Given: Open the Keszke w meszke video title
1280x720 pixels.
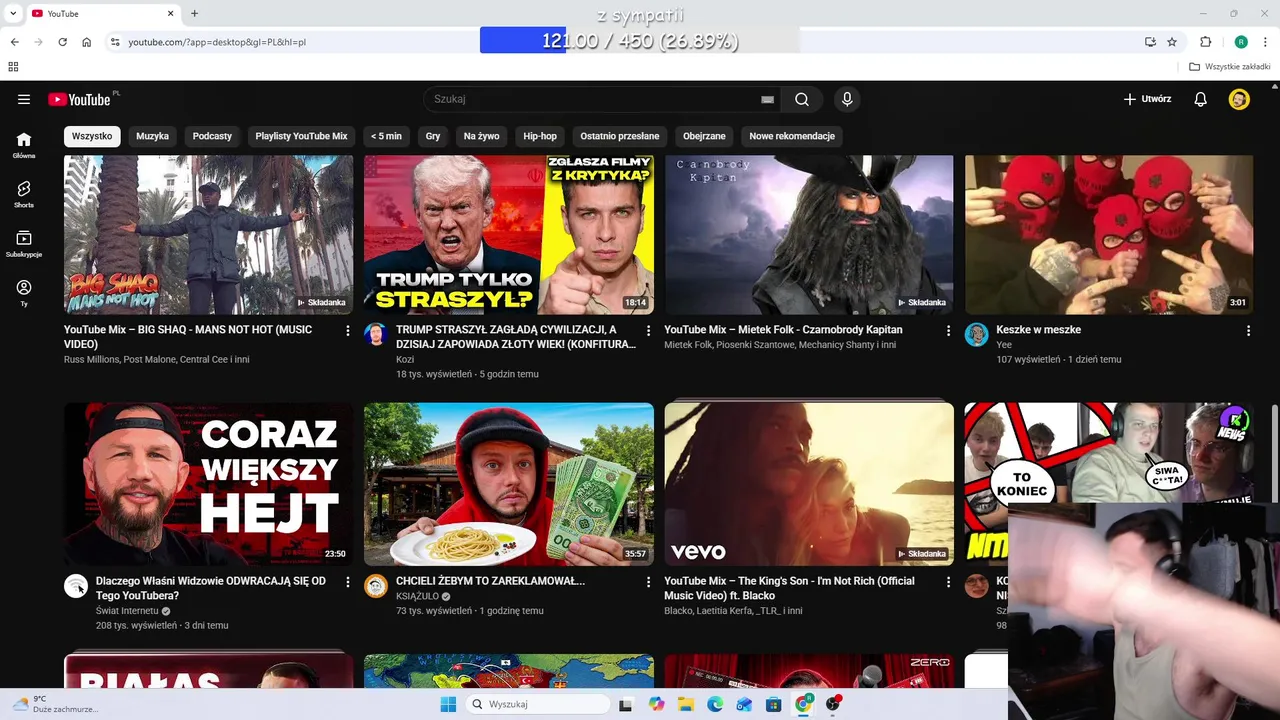Looking at the screenshot, I should click(x=1038, y=329).
